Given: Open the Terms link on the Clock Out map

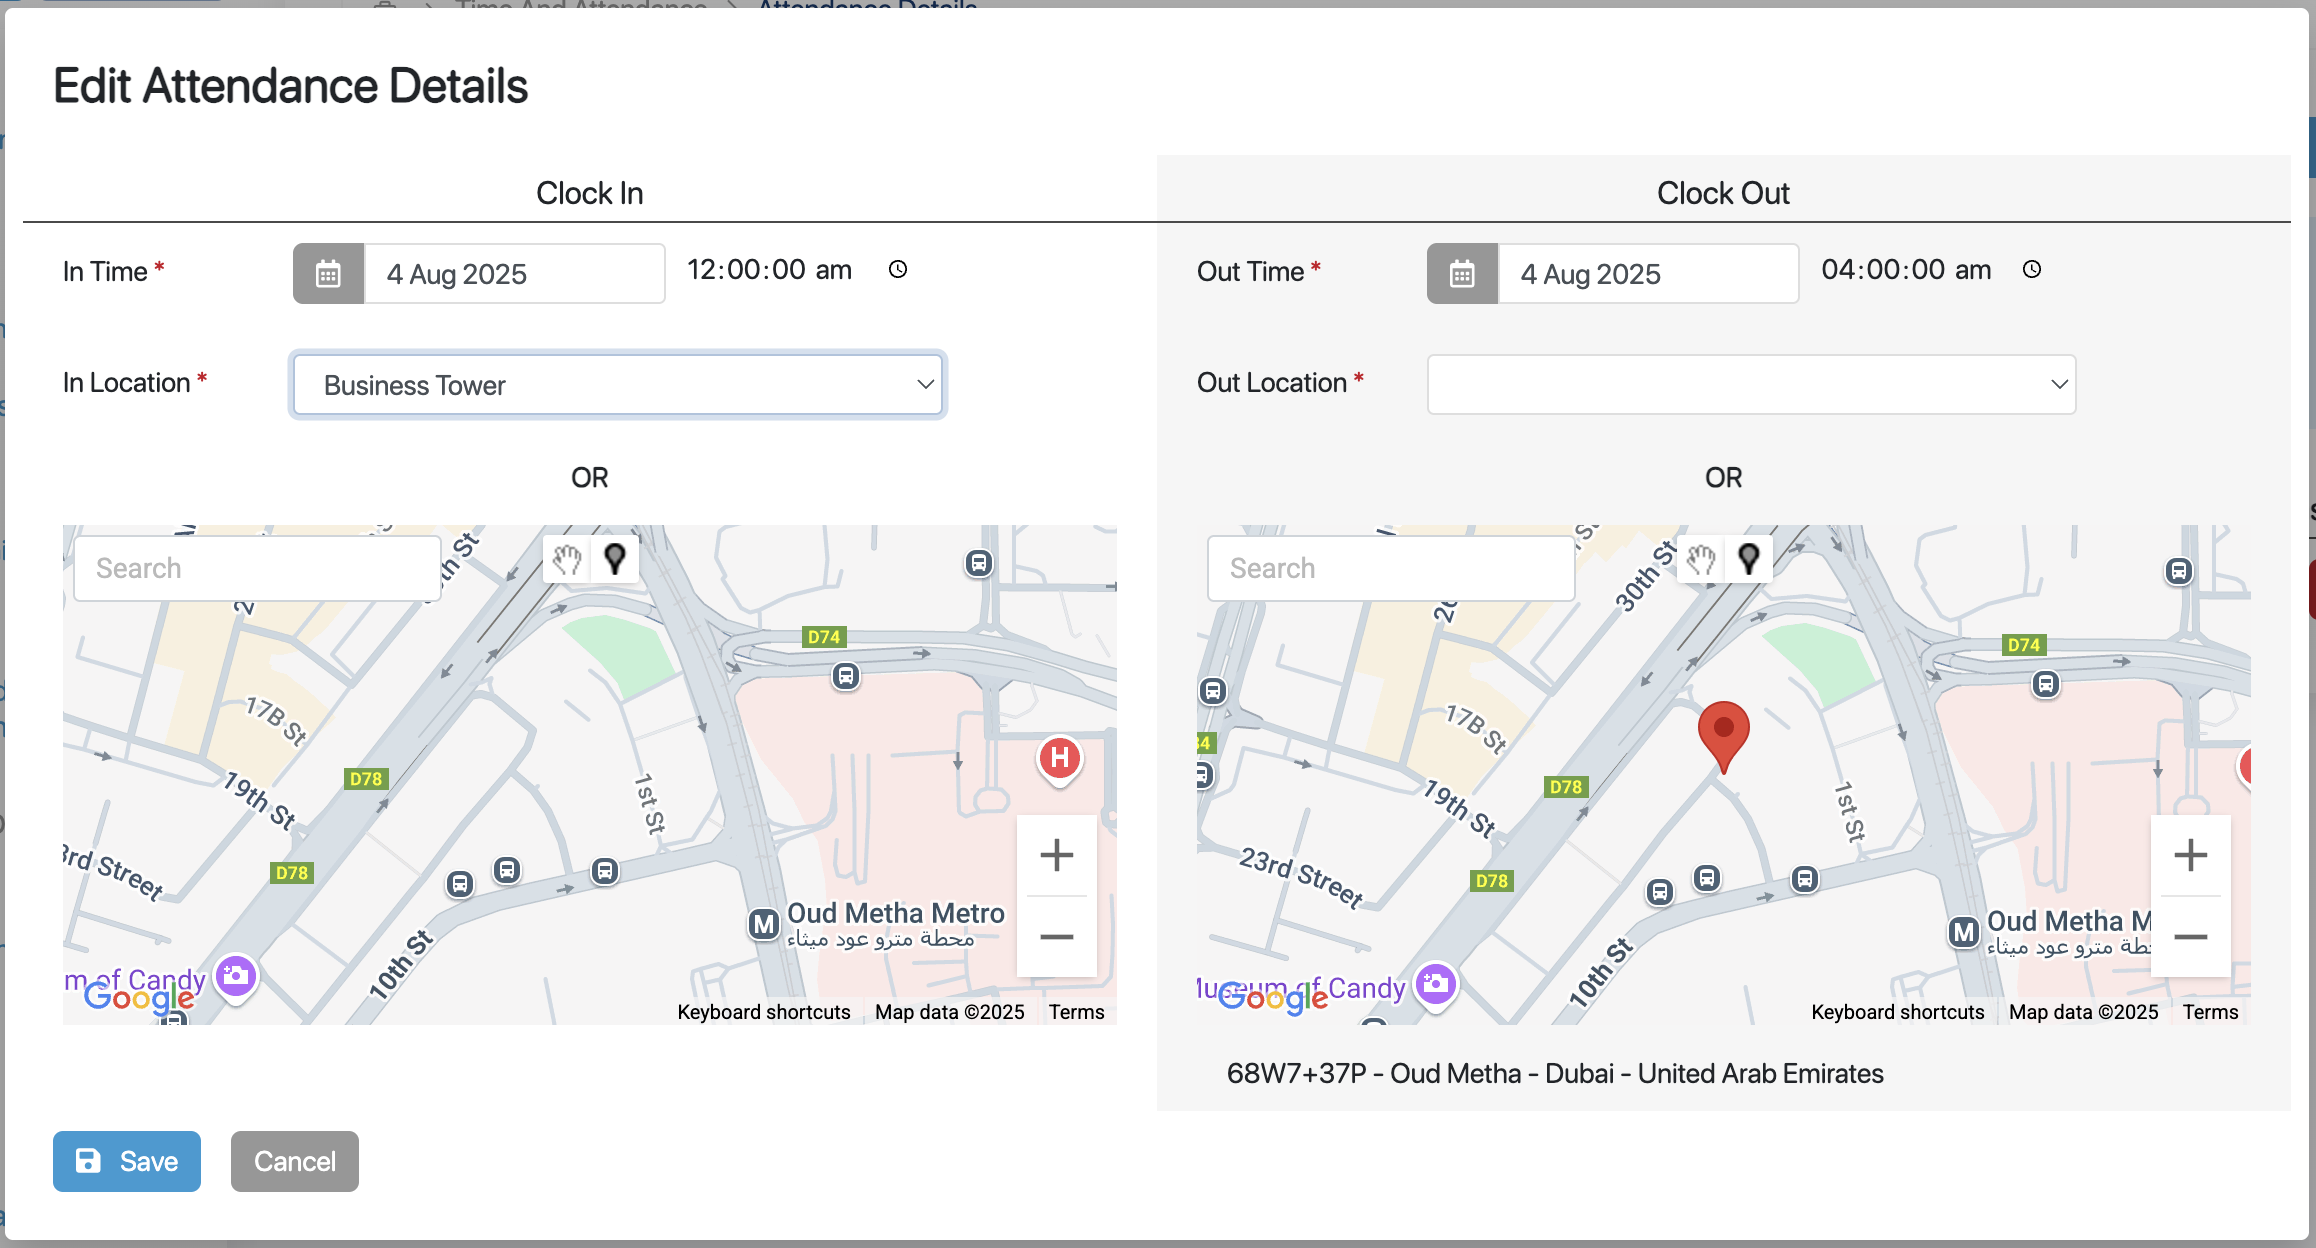Looking at the screenshot, I should [x=2210, y=1011].
